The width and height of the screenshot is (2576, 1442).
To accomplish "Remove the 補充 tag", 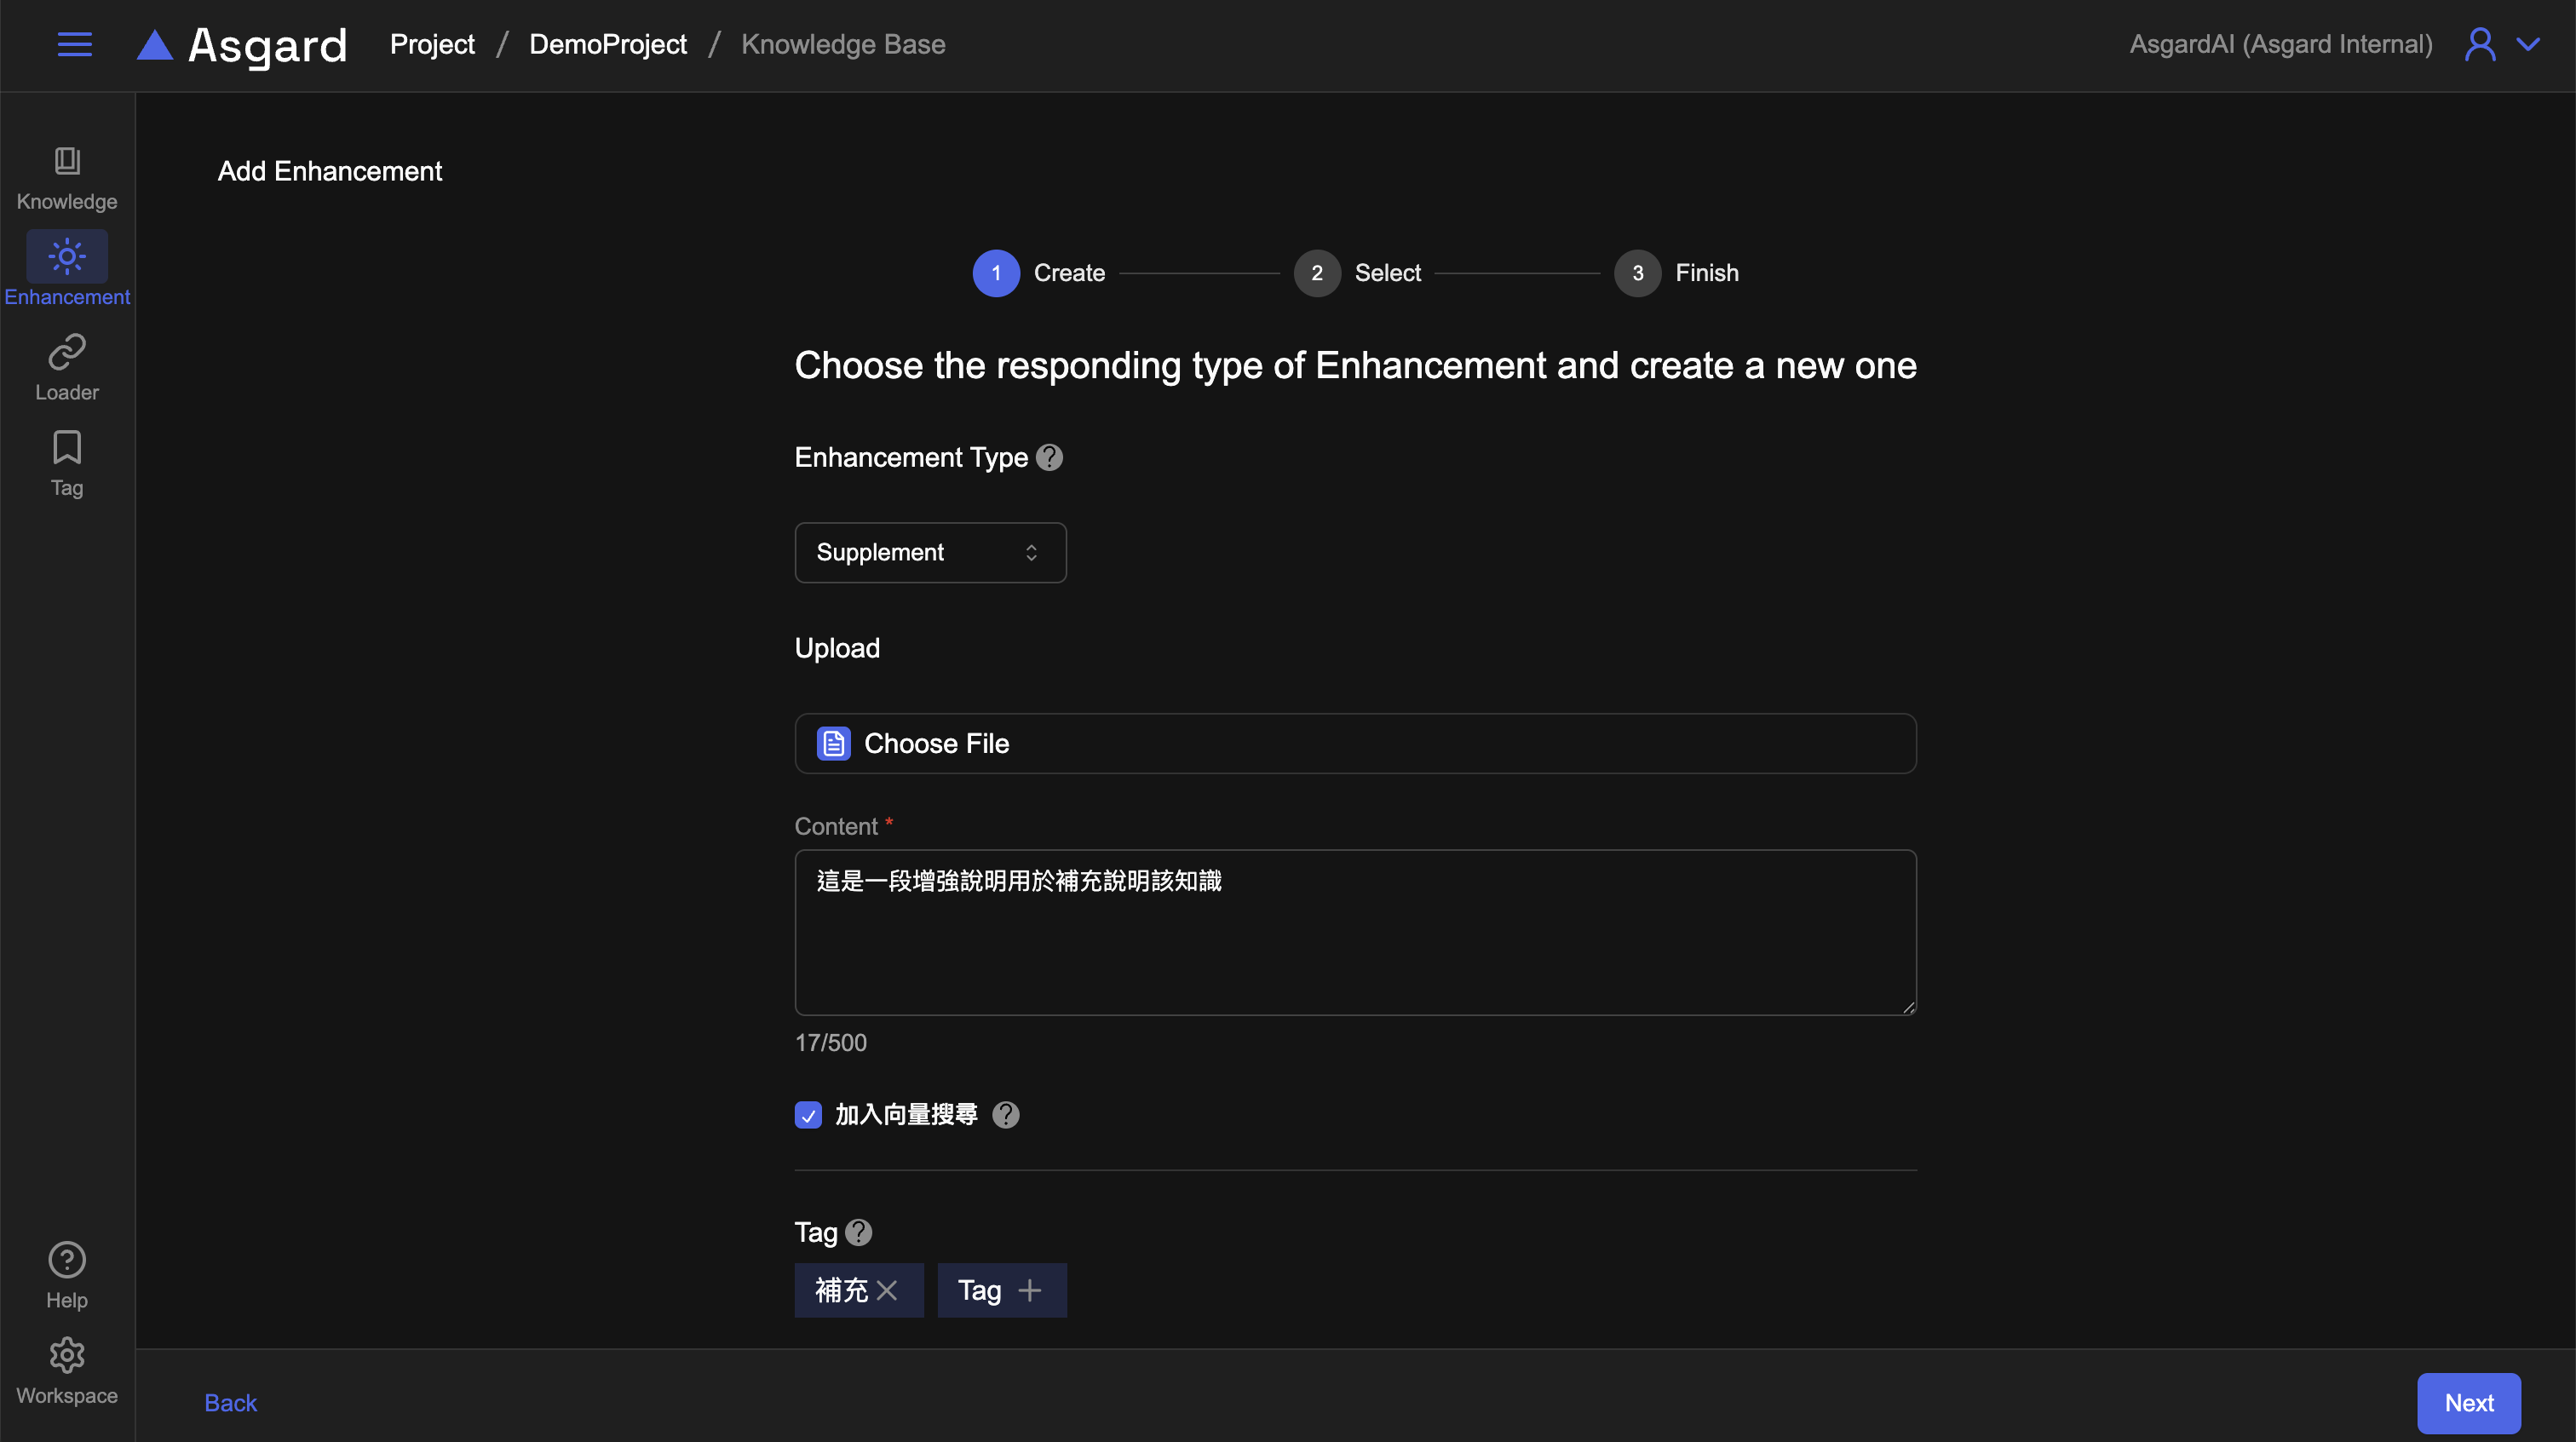I will tap(887, 1290).
